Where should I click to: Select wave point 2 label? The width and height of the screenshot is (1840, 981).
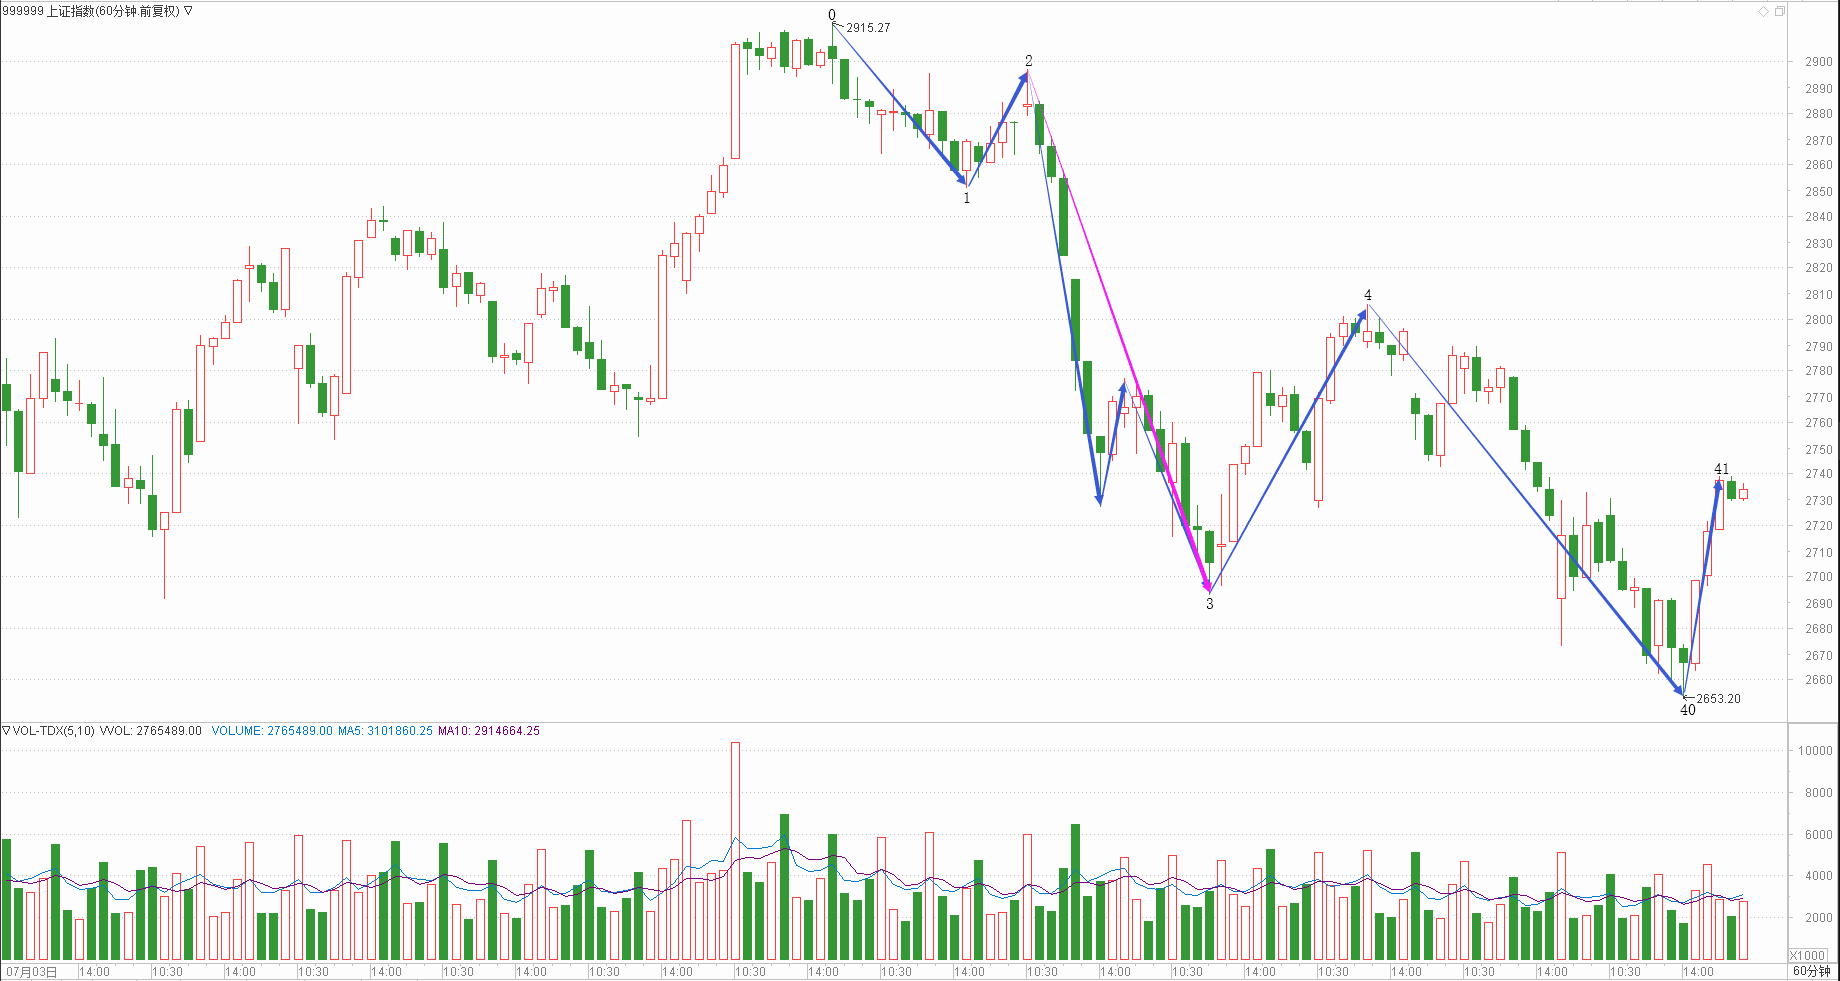pyautogui.click(x=1028, y=61)
